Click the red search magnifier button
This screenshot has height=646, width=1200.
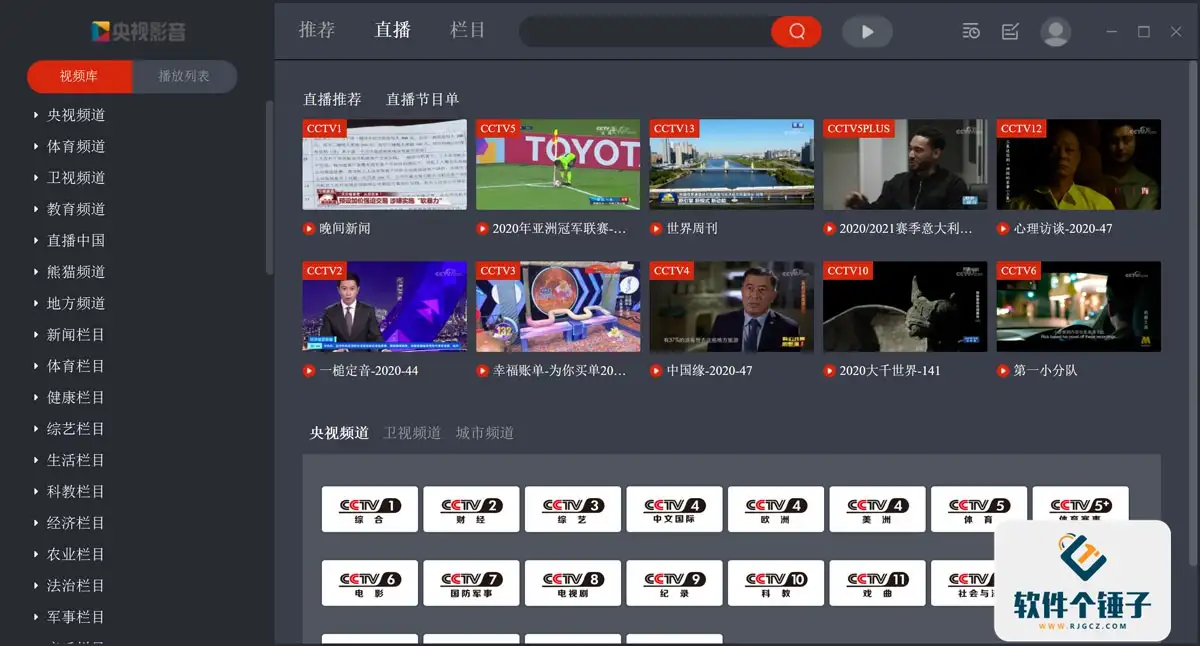796,31
